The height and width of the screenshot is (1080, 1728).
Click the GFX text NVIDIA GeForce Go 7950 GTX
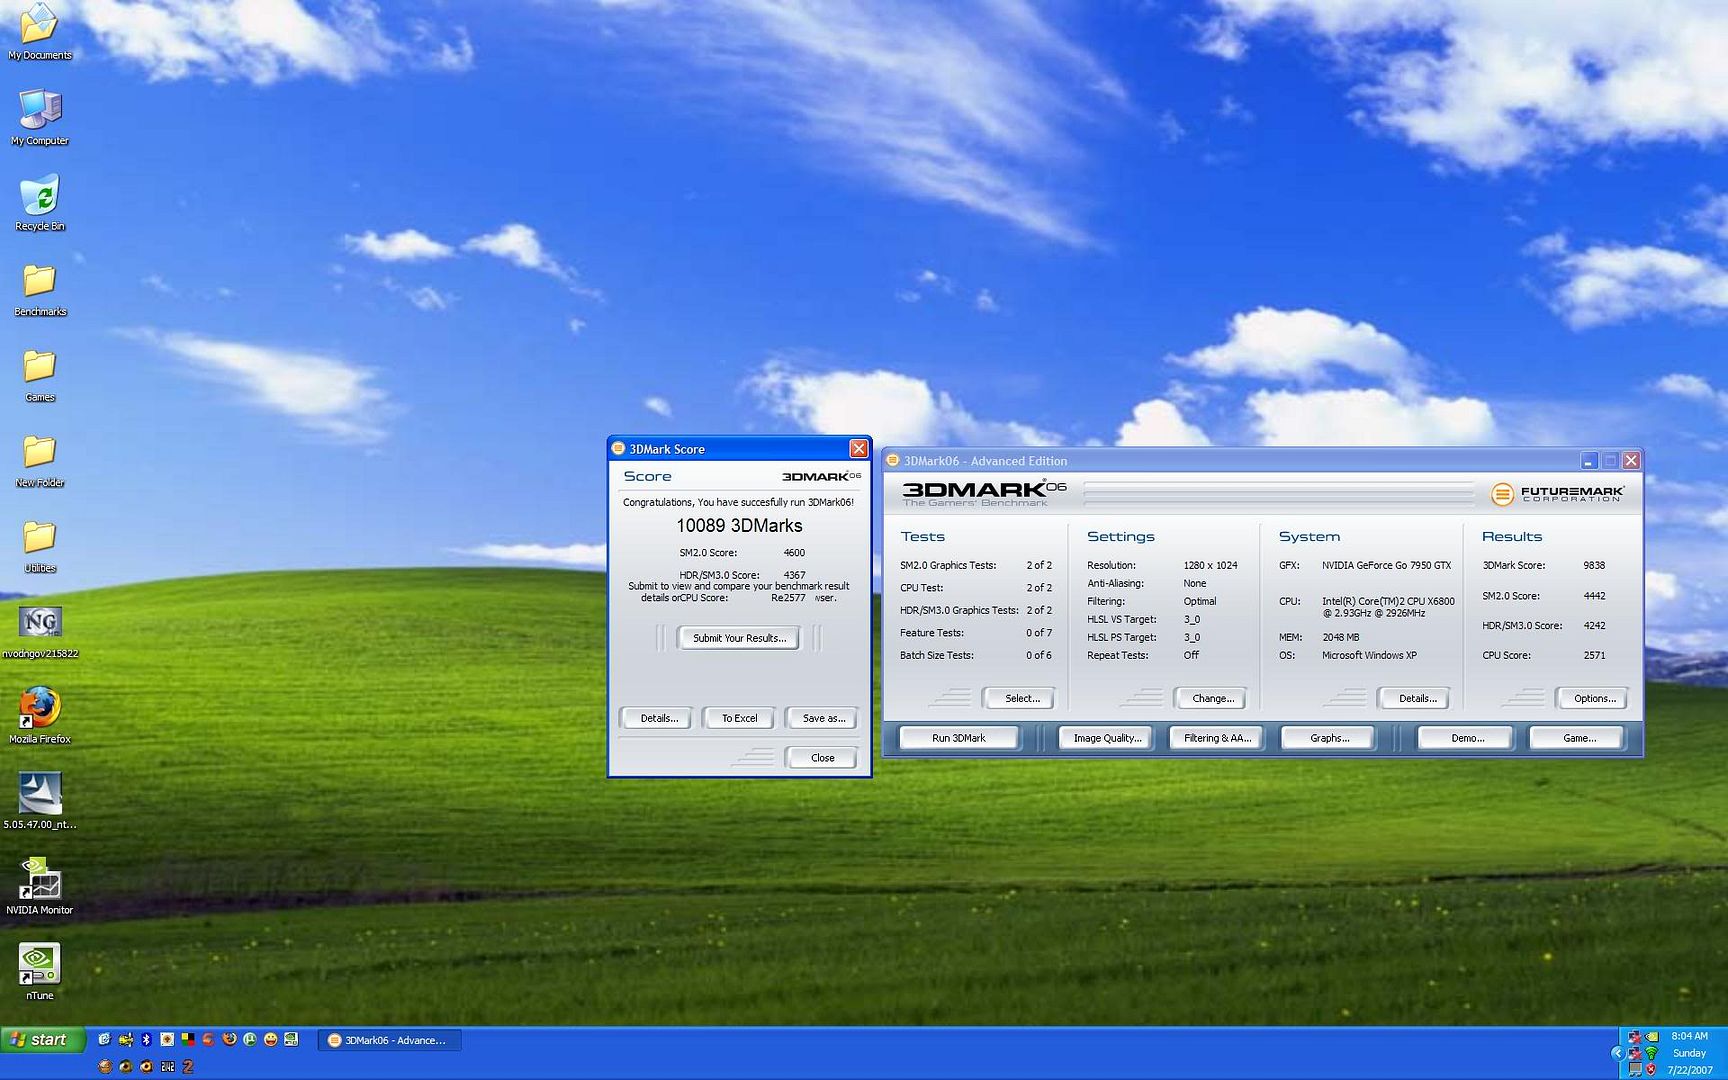pyautogui.click(x=1386, y=566)
